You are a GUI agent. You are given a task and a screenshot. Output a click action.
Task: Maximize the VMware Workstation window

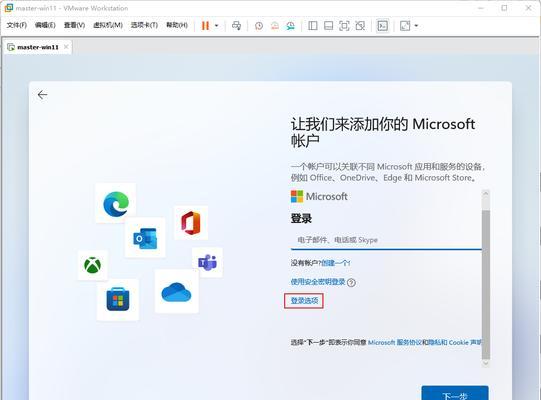click(x=504, y=8)
